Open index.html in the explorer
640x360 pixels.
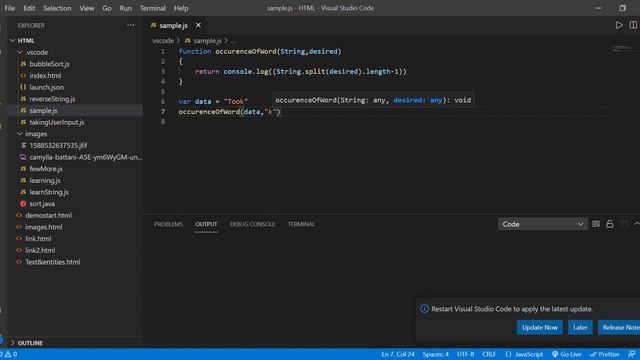pyautogui.click(x=45, y=76)
